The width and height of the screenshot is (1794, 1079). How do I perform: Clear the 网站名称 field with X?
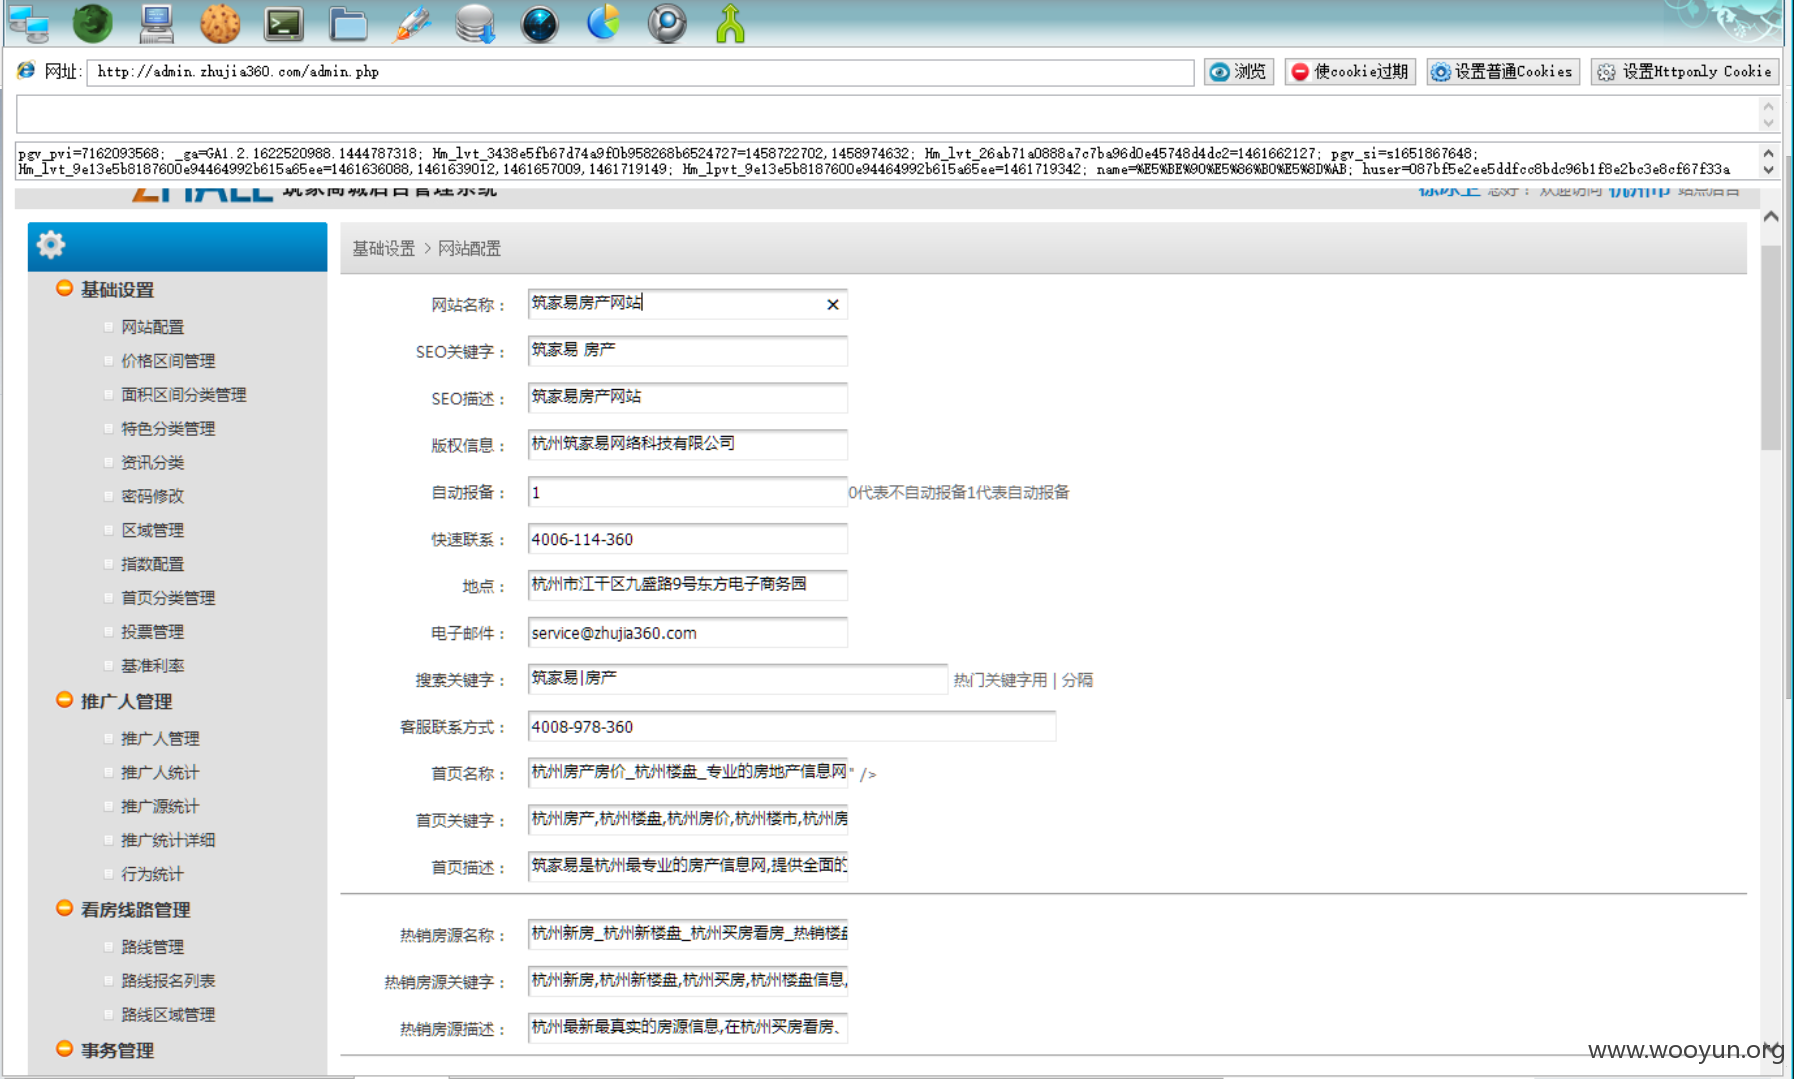point(832,304)
